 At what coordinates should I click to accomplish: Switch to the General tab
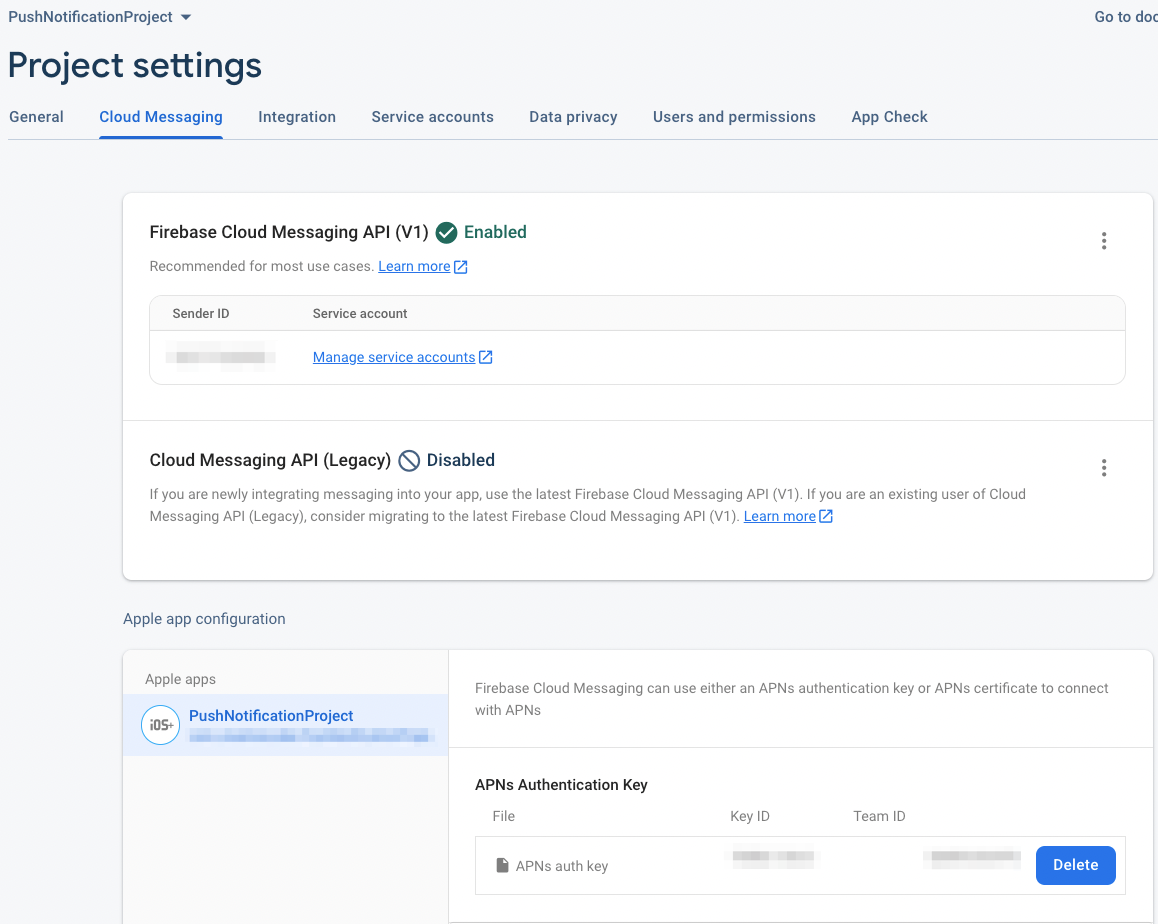tap(36, 117)
